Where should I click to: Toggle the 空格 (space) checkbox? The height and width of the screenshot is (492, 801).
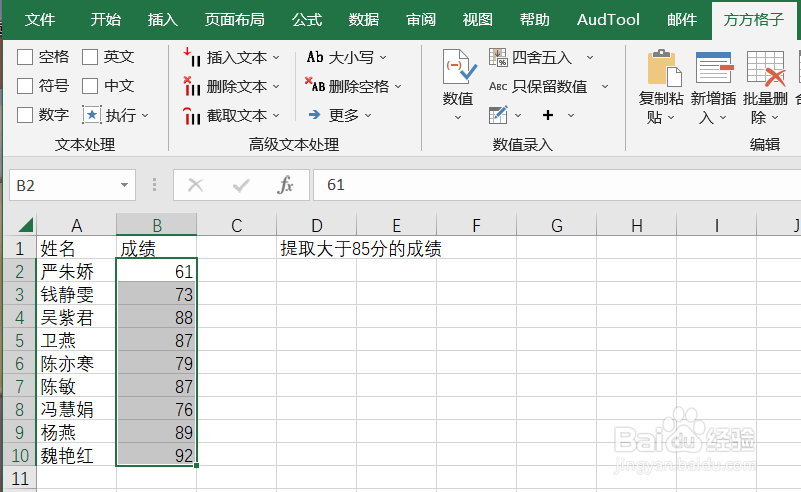pos(25,57)
